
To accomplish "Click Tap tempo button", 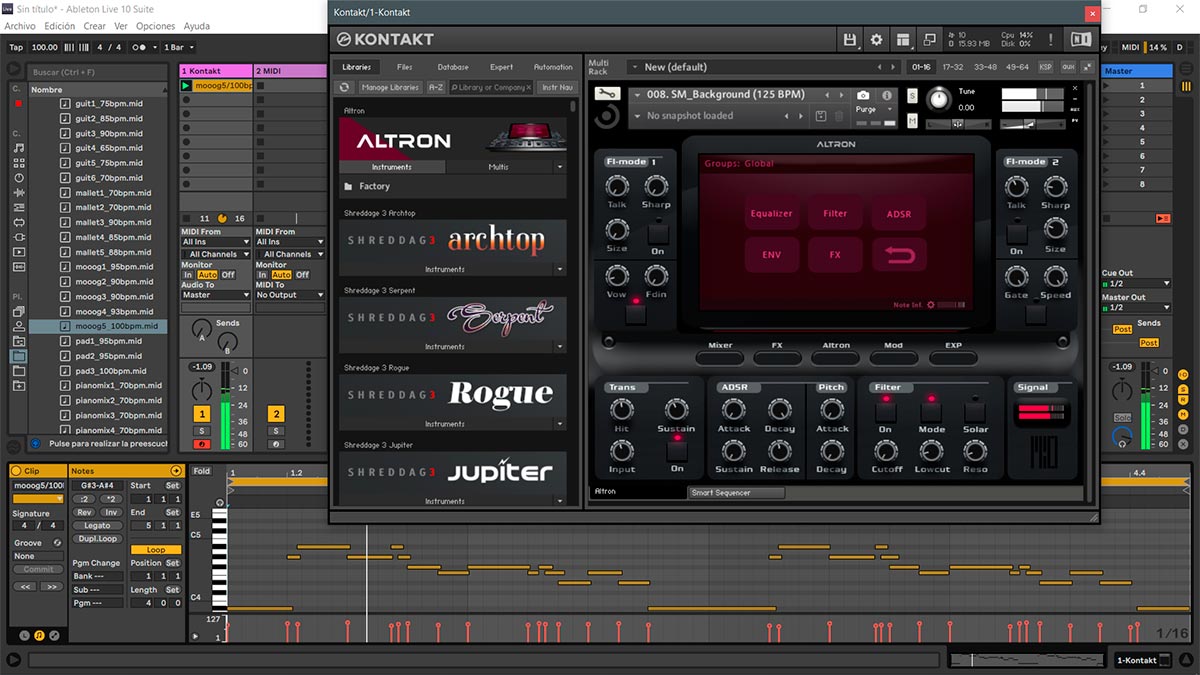I will click(x=16, y=47).
